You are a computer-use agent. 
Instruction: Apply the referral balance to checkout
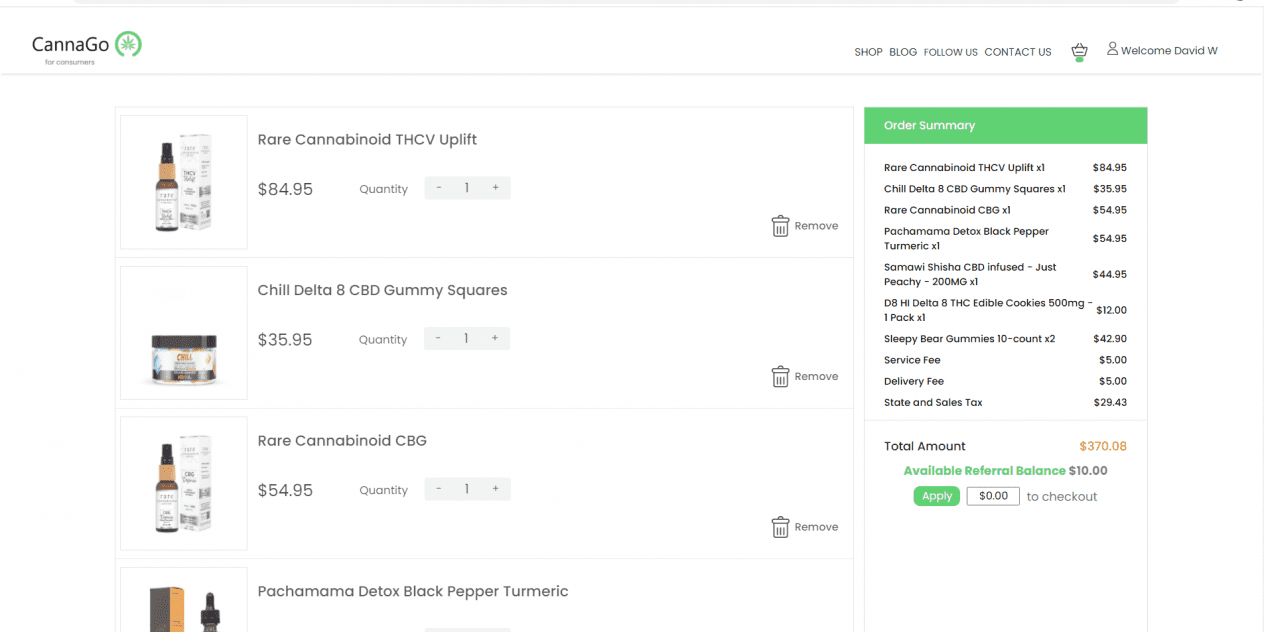tap(937, 496)
